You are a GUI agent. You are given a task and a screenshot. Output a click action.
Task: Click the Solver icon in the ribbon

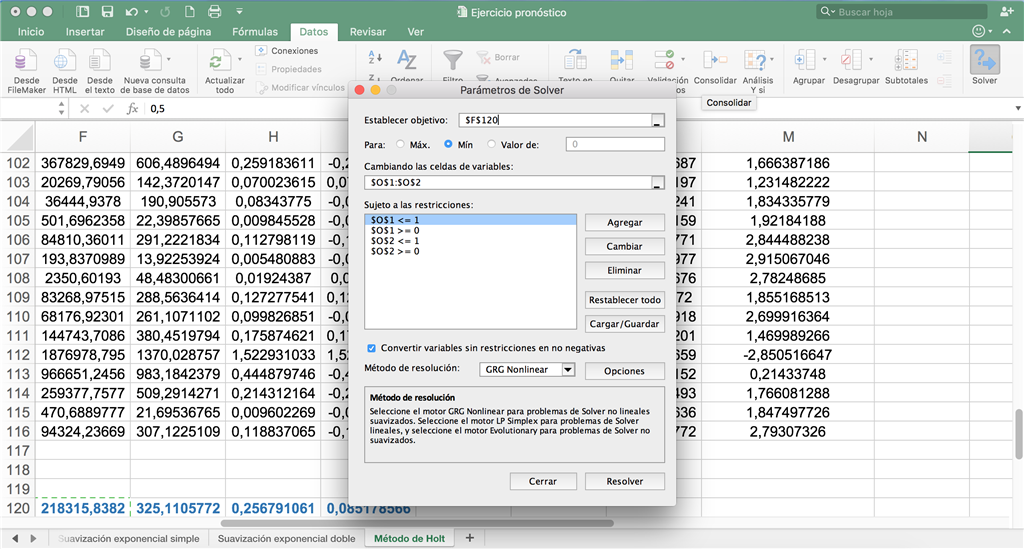(x=985, y=62)
